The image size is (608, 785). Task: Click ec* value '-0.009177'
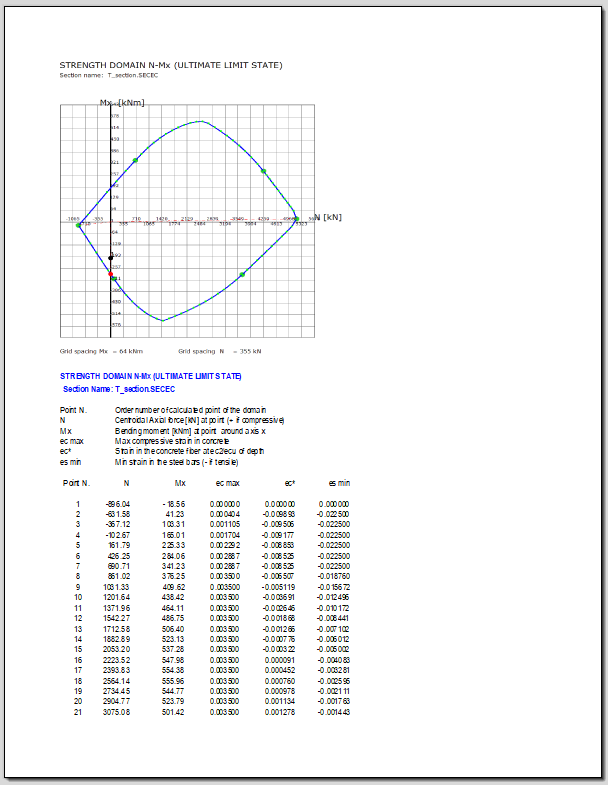point(278,535)
